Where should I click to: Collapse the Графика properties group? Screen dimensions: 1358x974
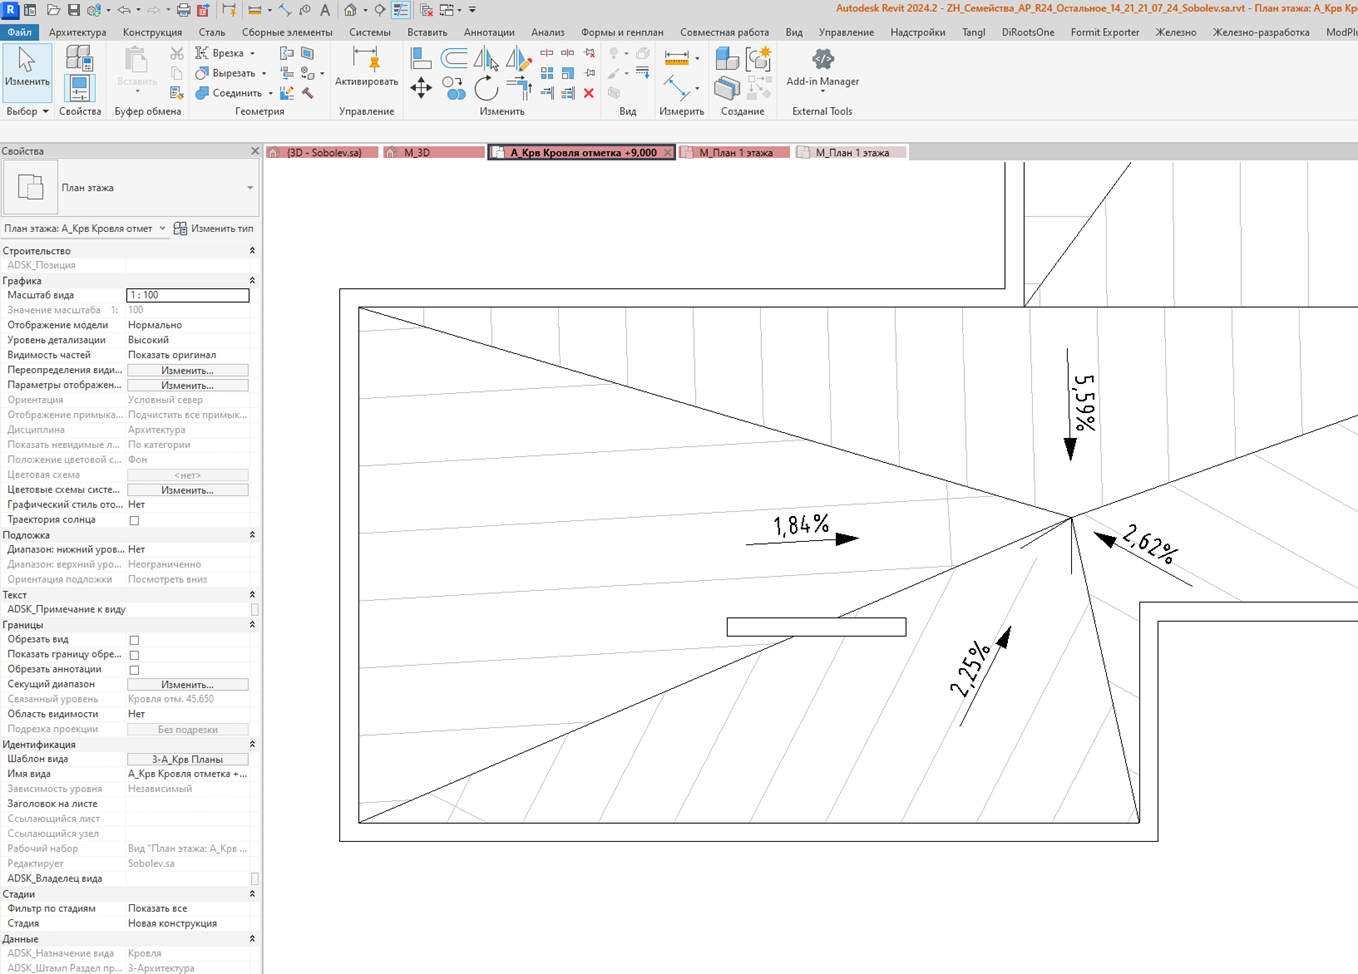(x=252, y=281)
